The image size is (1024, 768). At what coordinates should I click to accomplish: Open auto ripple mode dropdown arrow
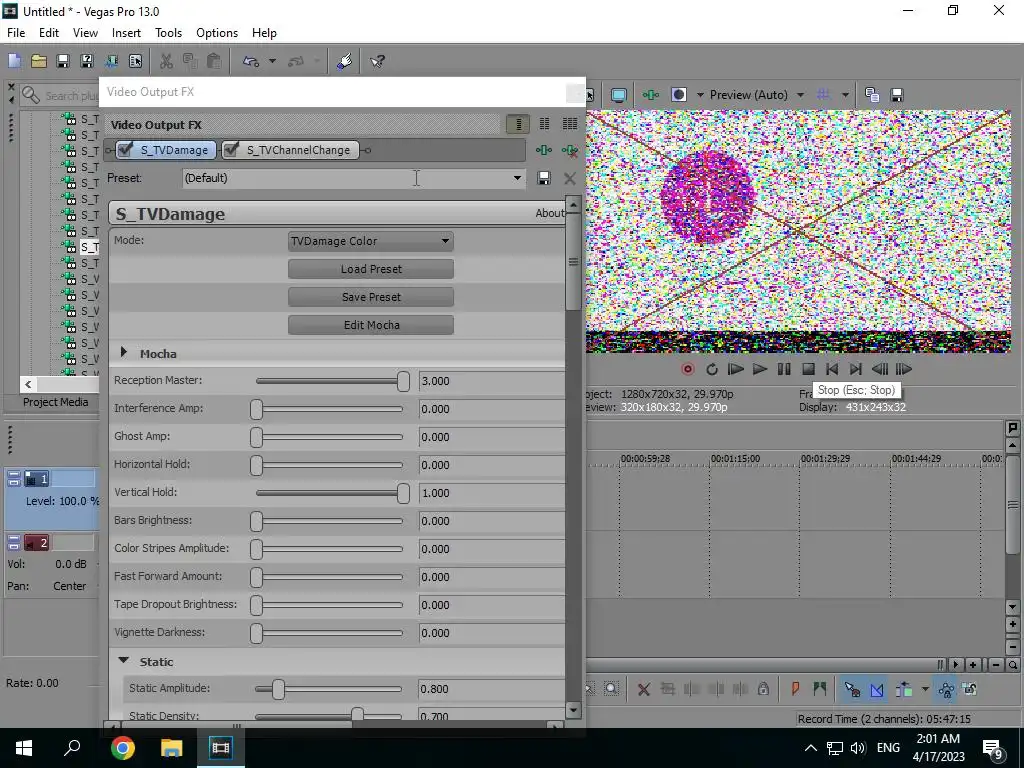pyautogui.click(x=925, y=689)
